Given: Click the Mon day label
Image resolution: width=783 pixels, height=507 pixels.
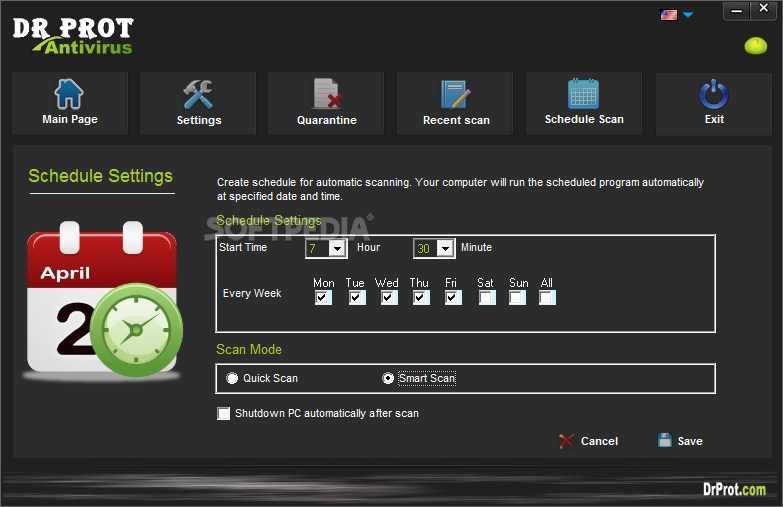Looking at the screenshot, I should [x=324, y=283].
